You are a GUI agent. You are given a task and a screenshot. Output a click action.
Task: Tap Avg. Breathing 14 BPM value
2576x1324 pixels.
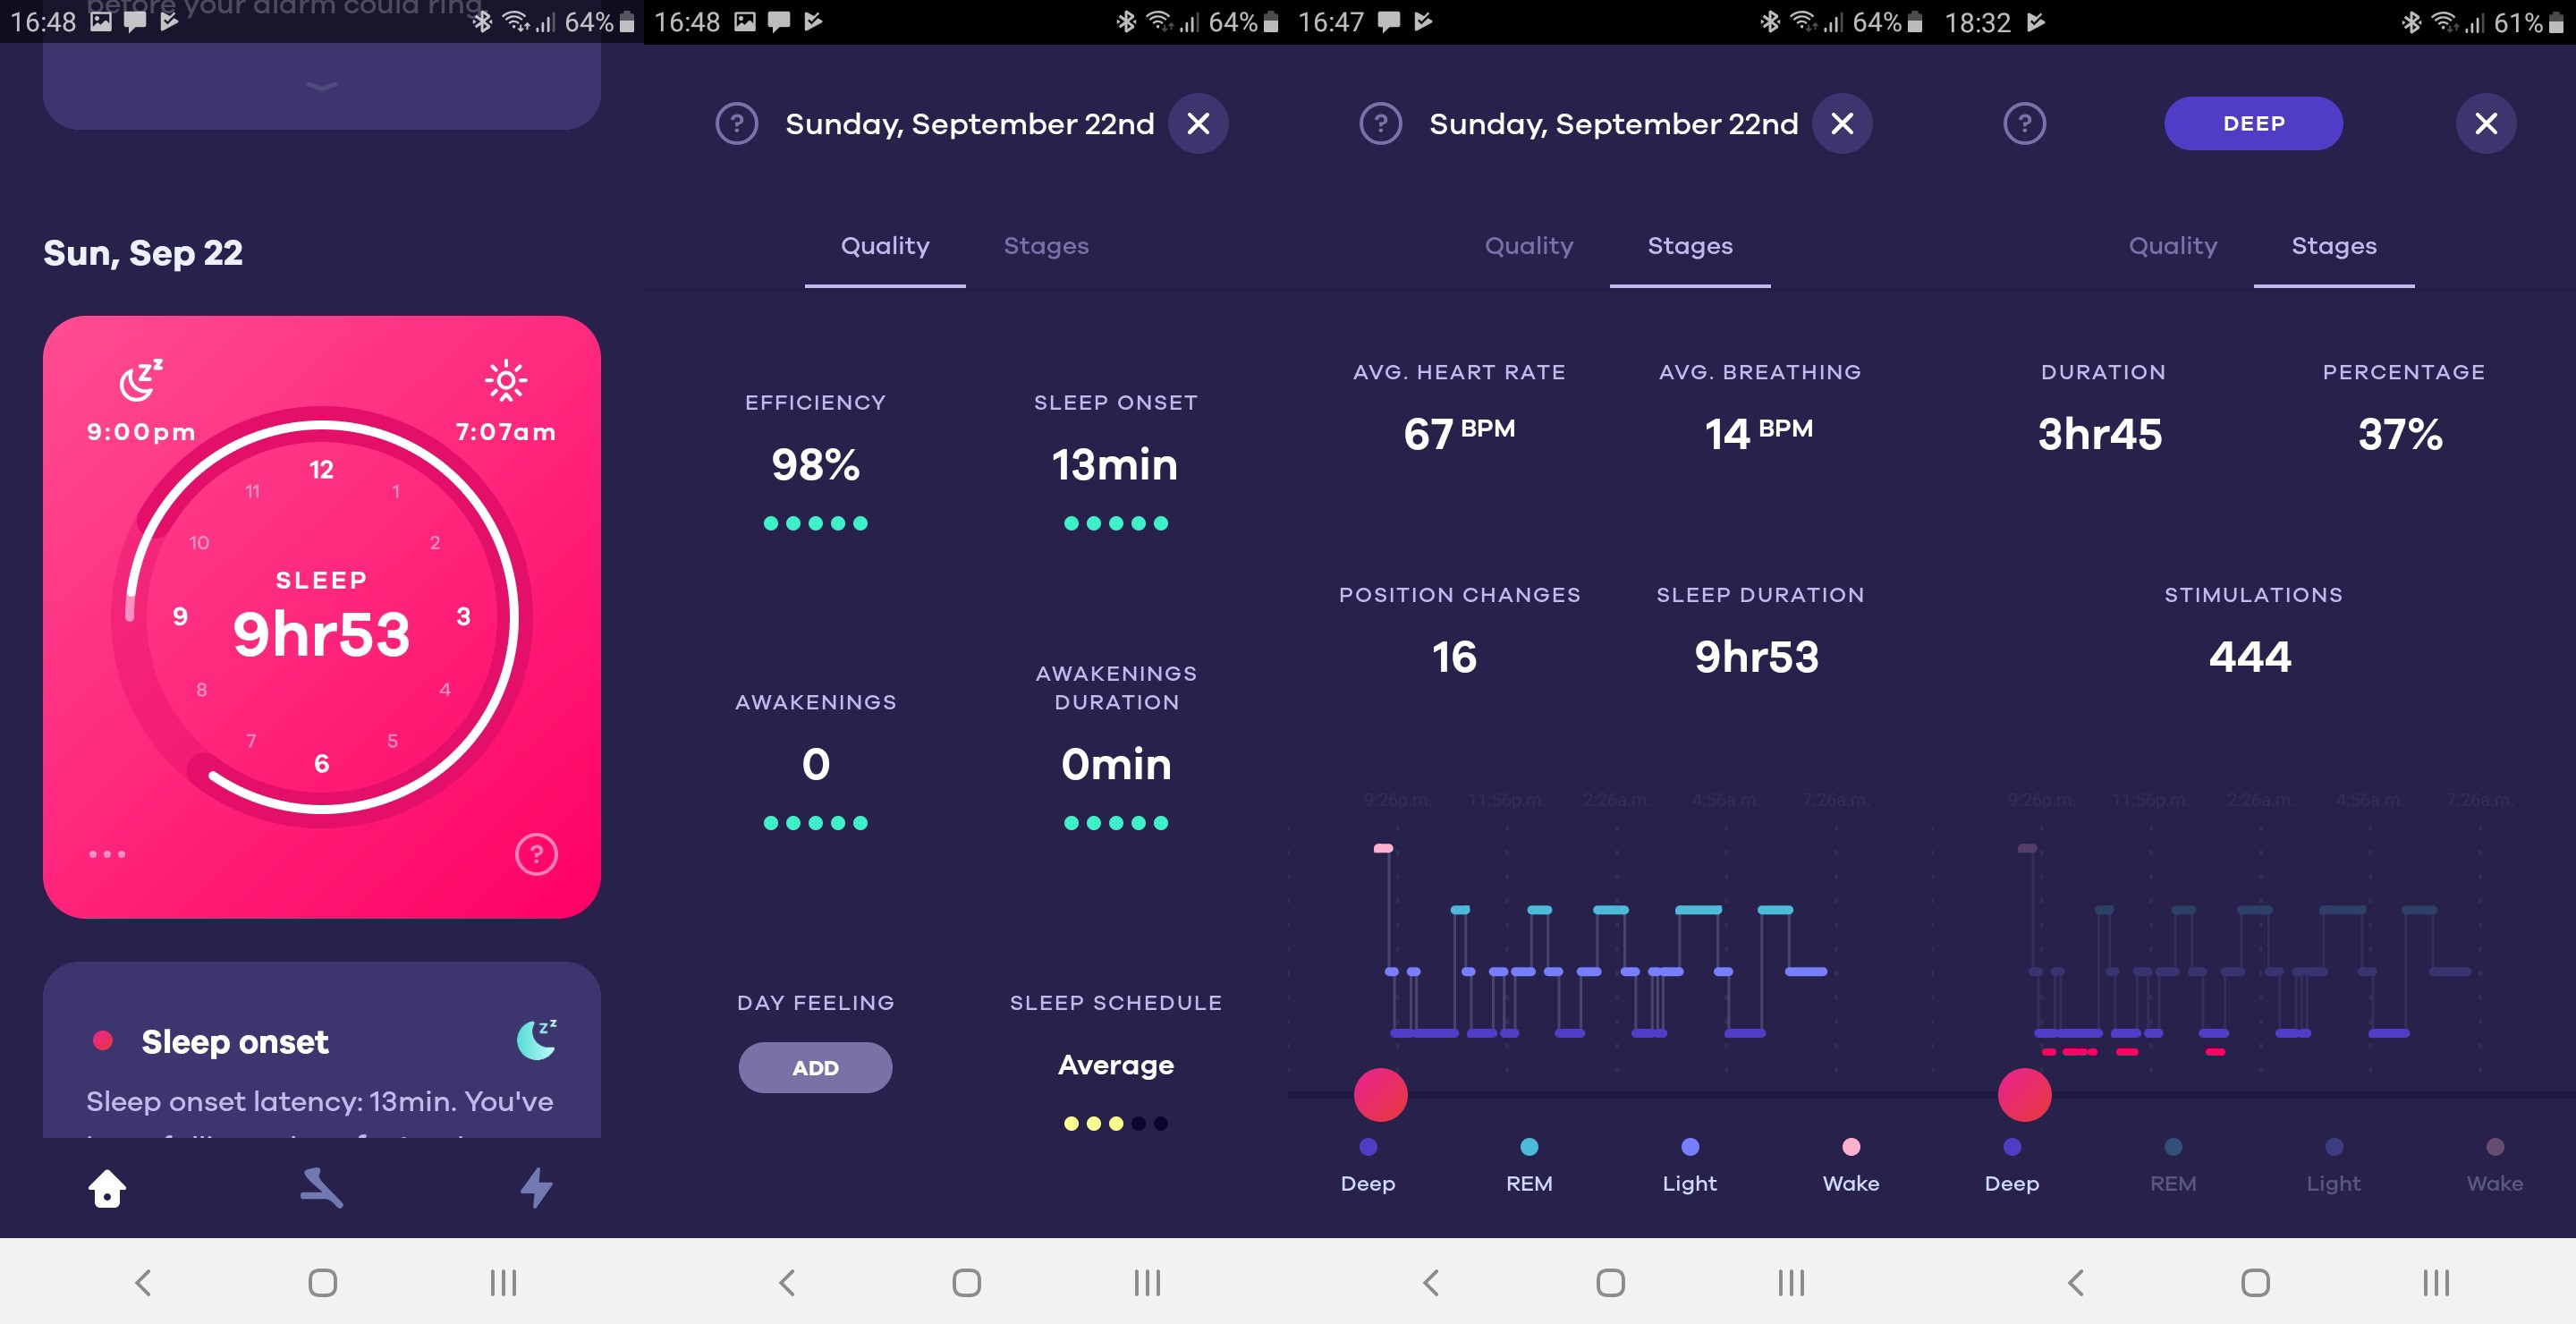1759,433
